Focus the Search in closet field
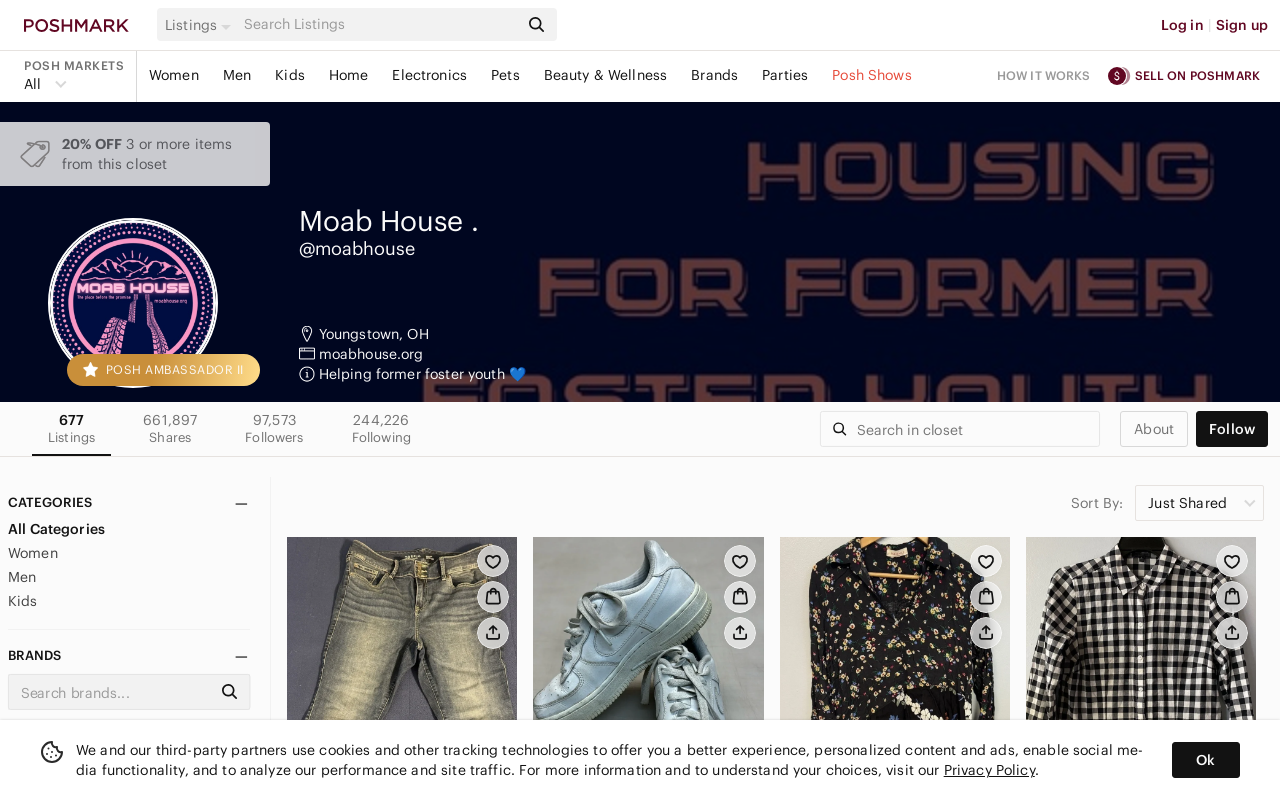Viewport: 1280px width, 800px height. [x=960, y=429]
